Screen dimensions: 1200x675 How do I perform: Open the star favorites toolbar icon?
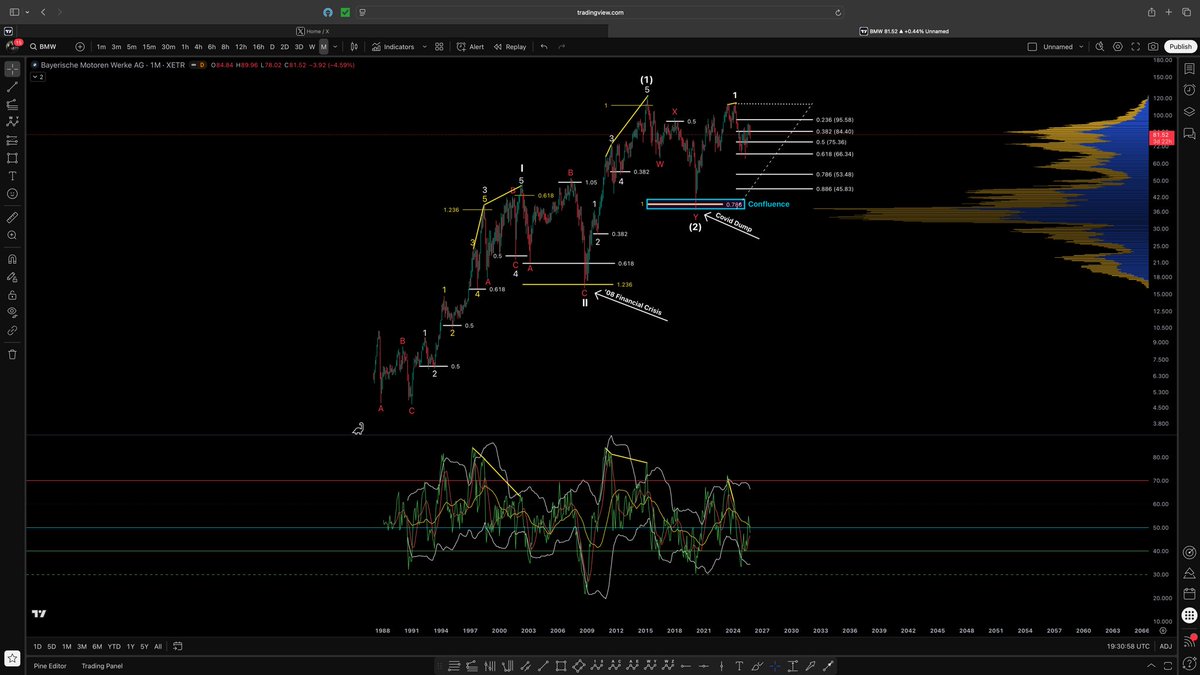[x=12, y=657]
